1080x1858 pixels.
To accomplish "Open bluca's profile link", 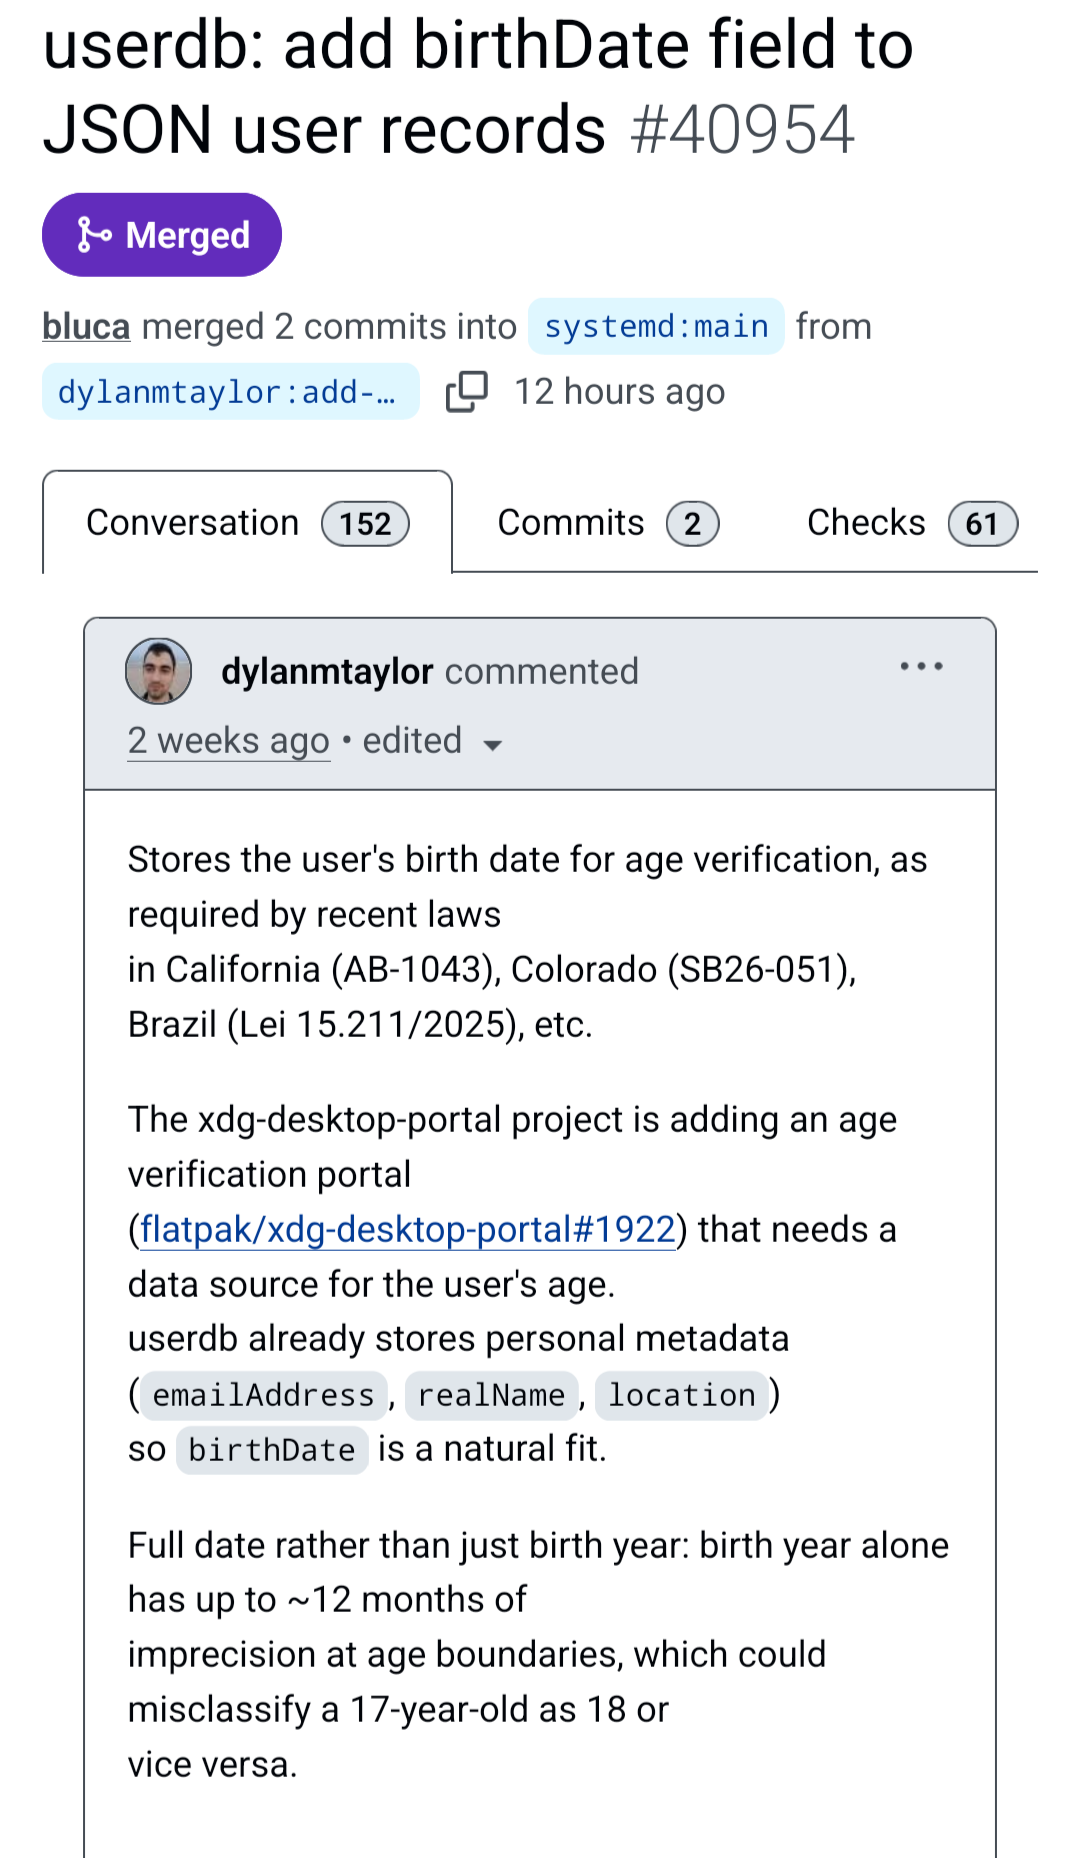I will 86,327.
